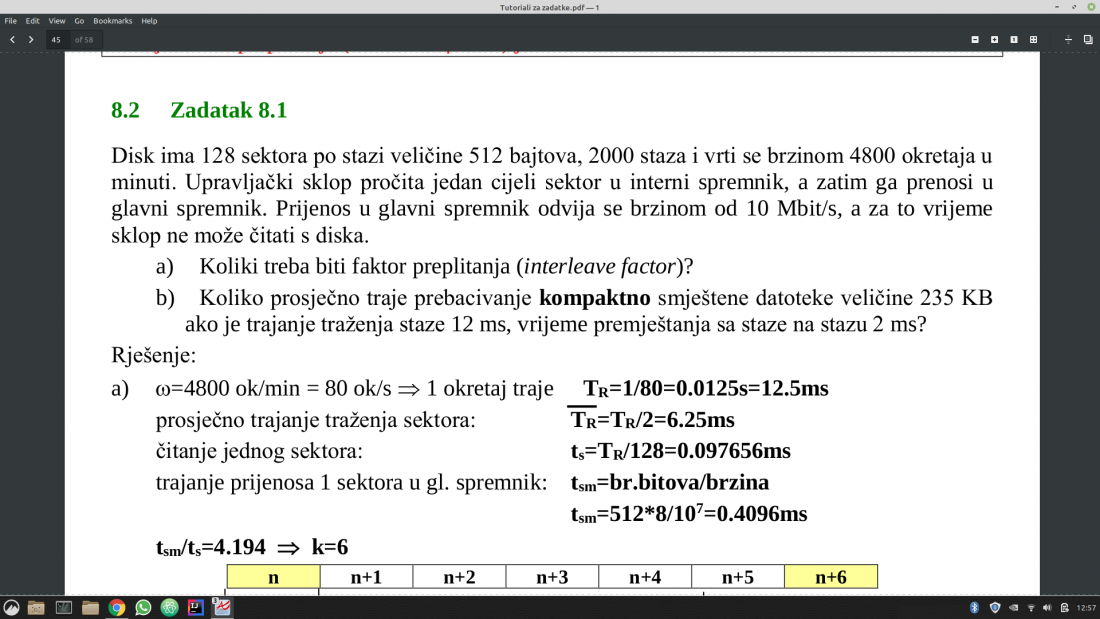1100x619 pixels.
Task: Go to the next page arrow
Action: click(31, 40)
